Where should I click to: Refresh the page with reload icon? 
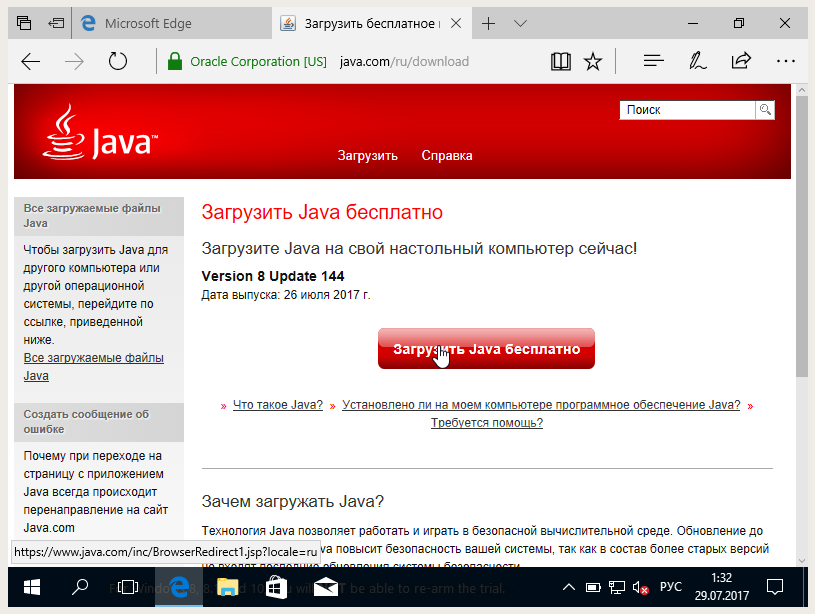[118, 62]
